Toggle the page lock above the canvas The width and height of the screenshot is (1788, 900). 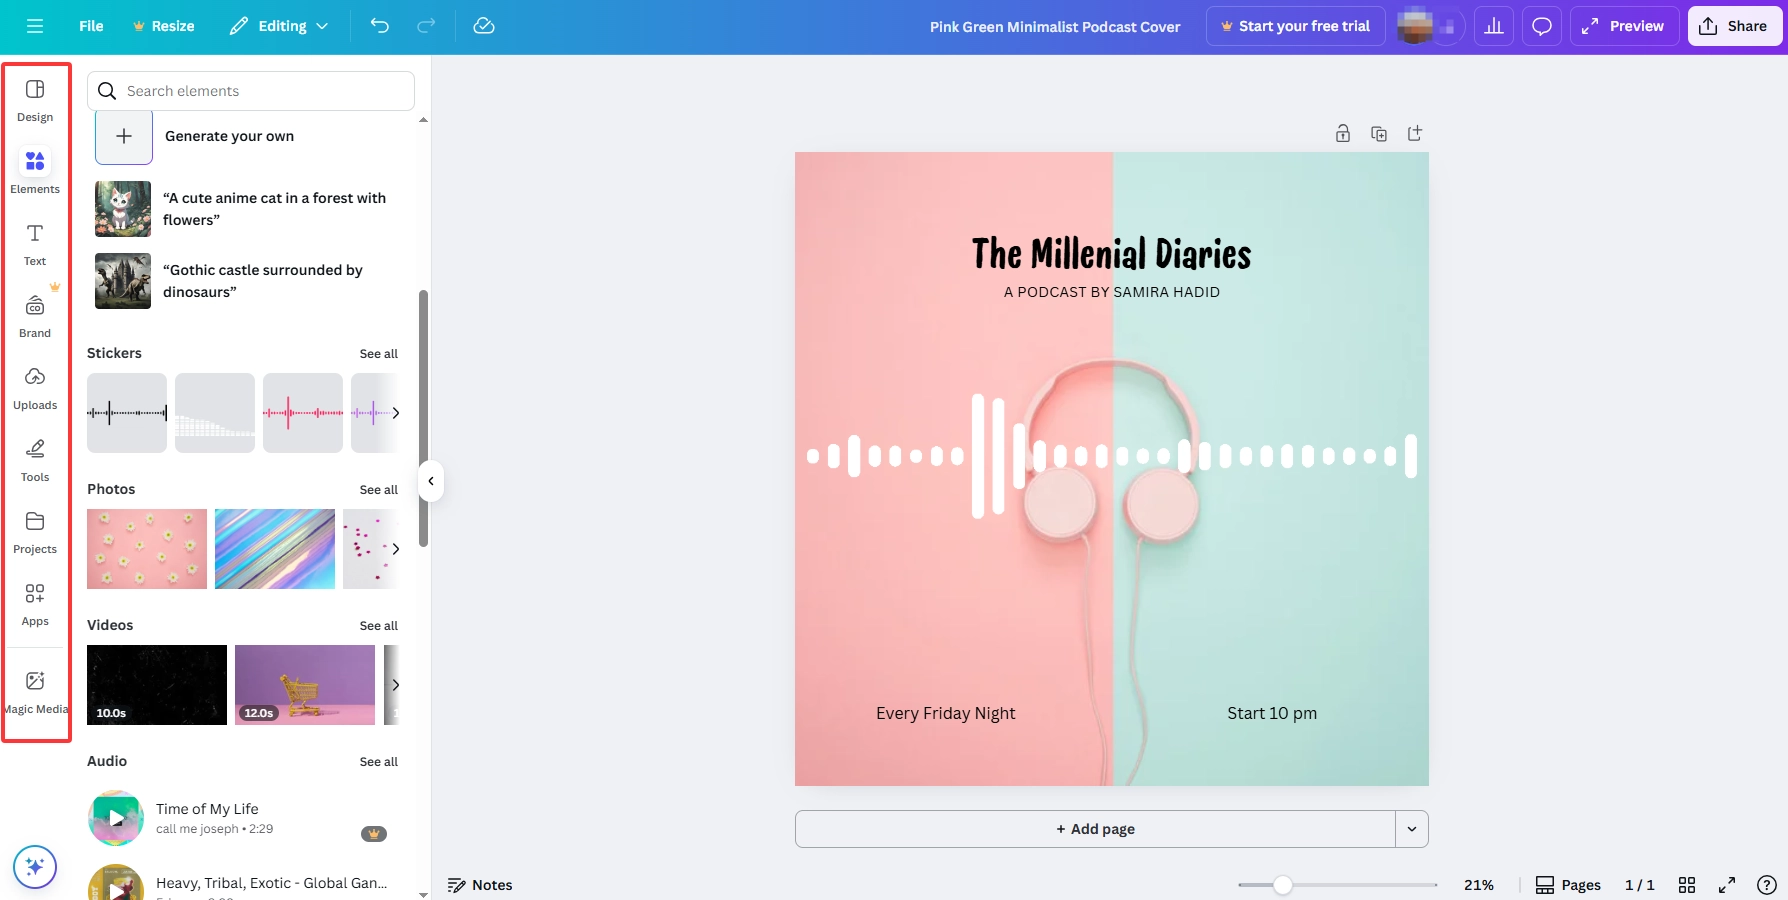[x=1343, y=132]
